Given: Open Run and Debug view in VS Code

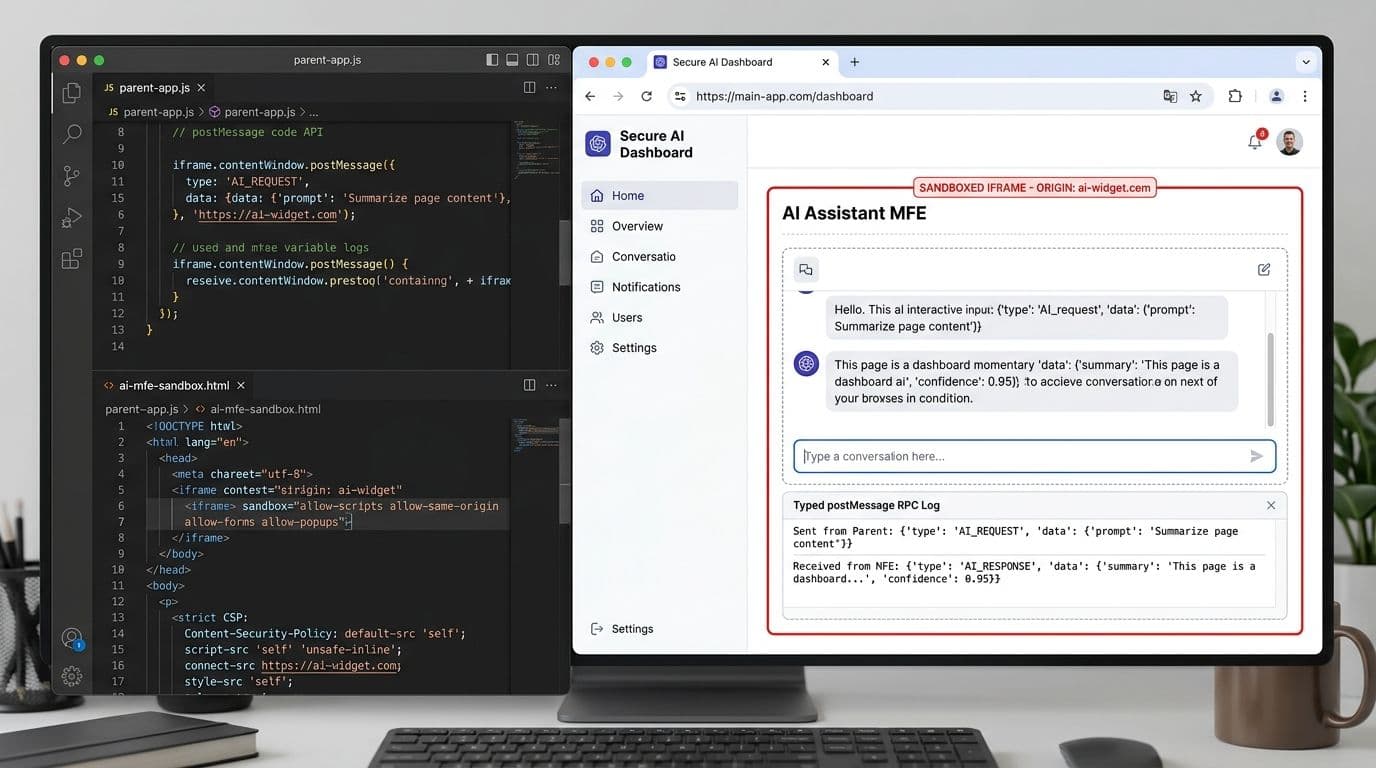Looking at the screenshot, I should pos(71,218).
